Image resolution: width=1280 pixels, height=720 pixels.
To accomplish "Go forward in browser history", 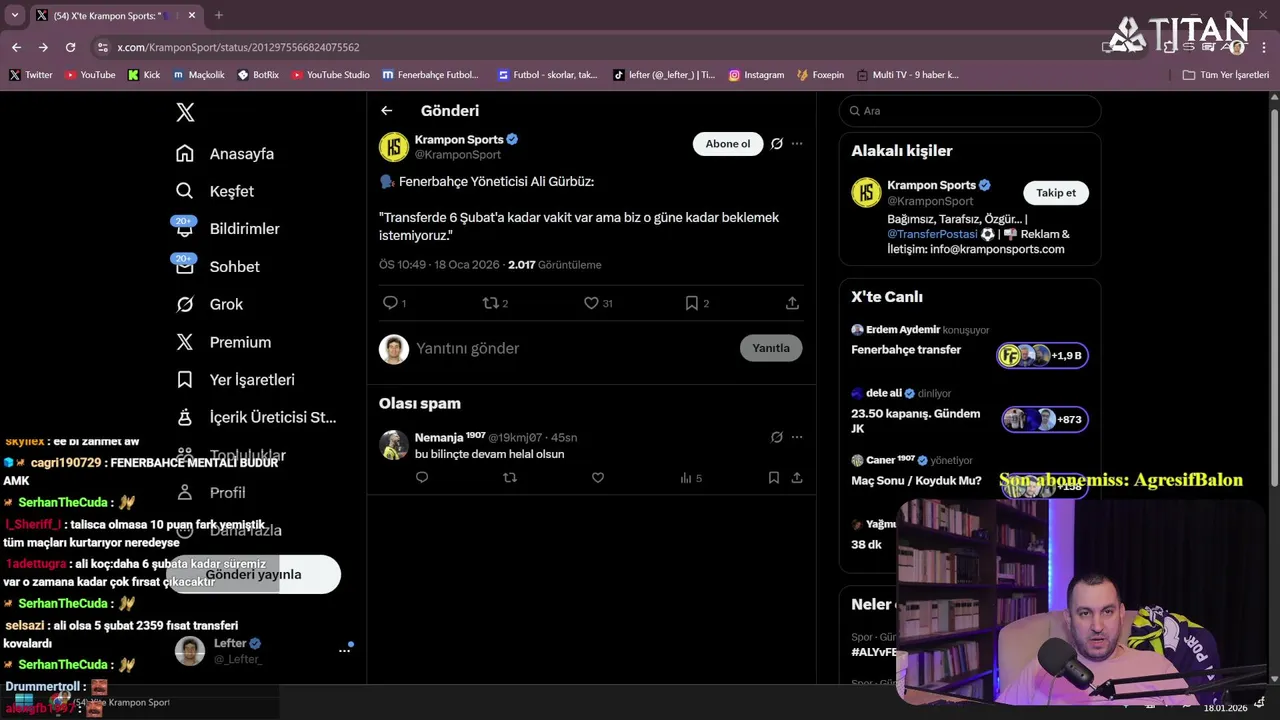I will point(43,47).
